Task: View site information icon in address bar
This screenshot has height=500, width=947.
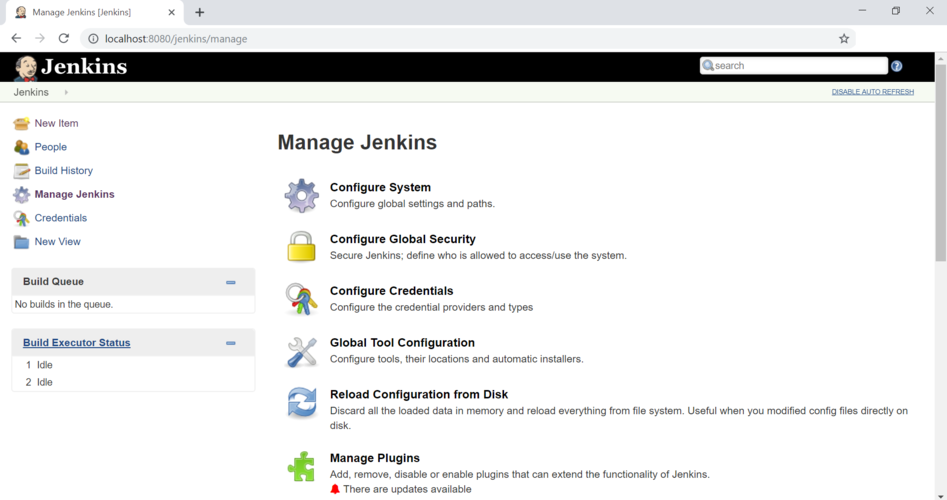Action: coord(93,39)
